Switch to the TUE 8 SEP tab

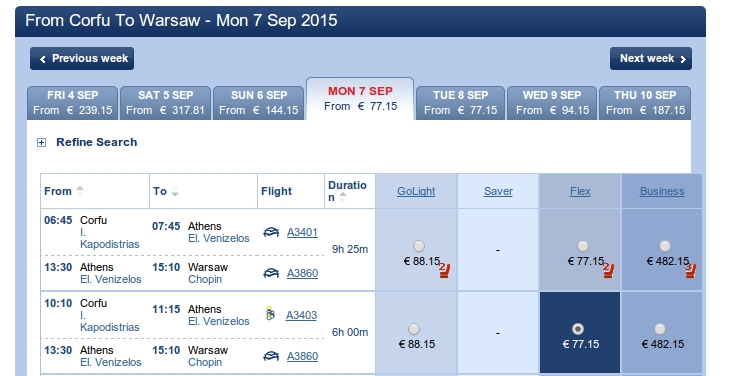461,103
